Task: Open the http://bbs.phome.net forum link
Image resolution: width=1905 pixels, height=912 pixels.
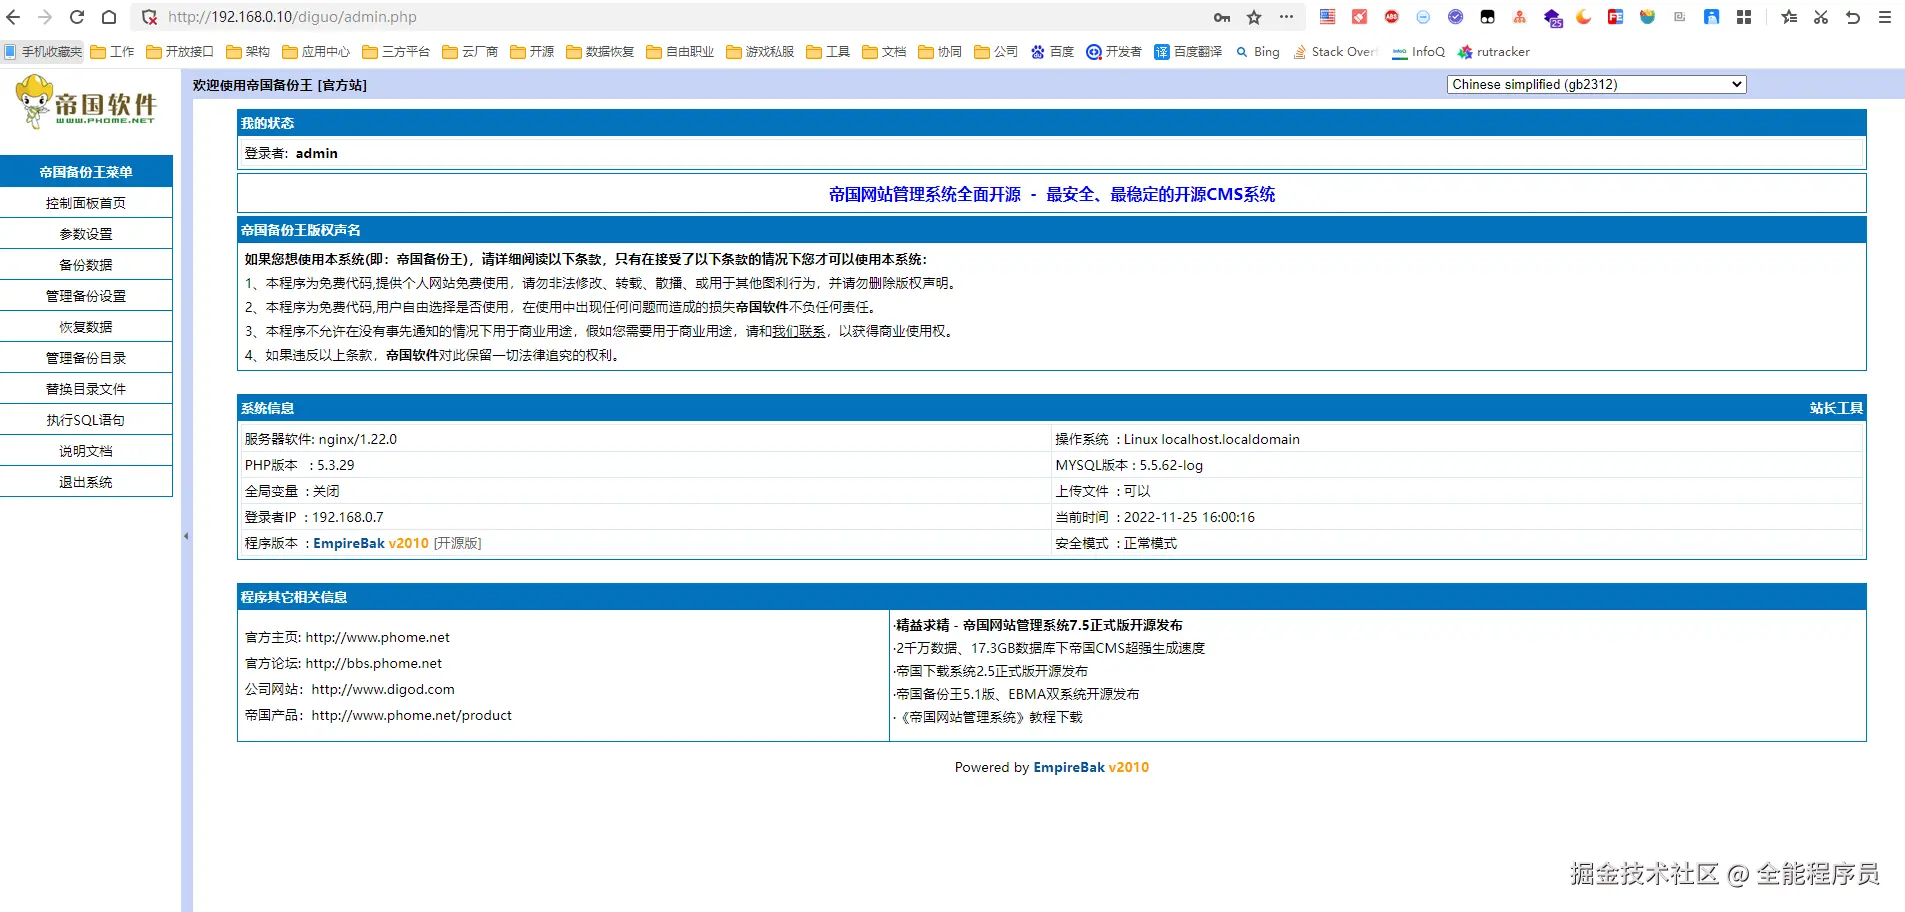Action: coord(374,663)
